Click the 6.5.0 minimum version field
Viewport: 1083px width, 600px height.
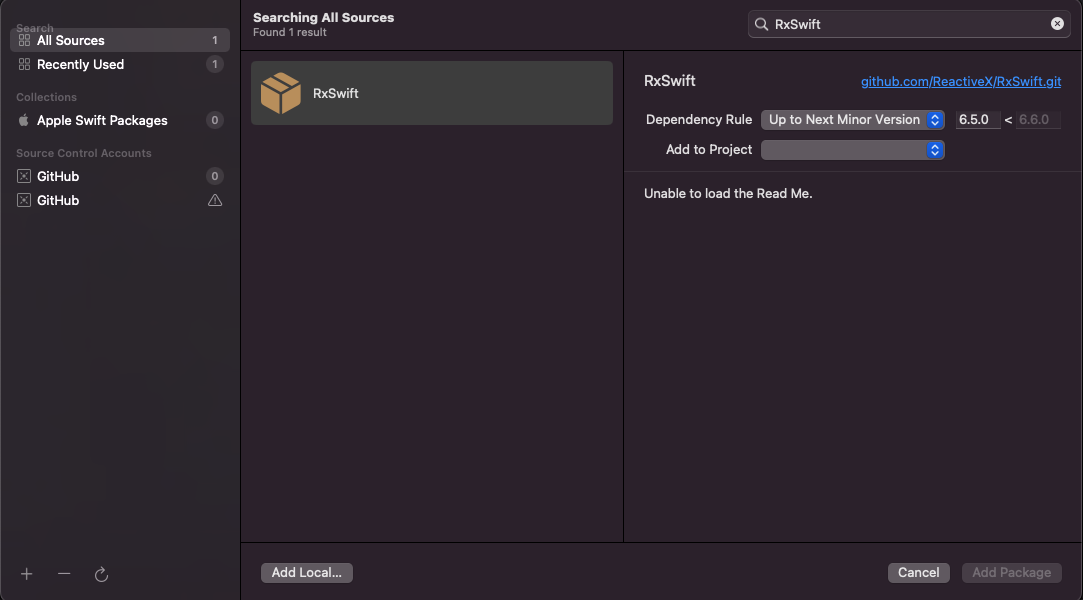[977, 120]
